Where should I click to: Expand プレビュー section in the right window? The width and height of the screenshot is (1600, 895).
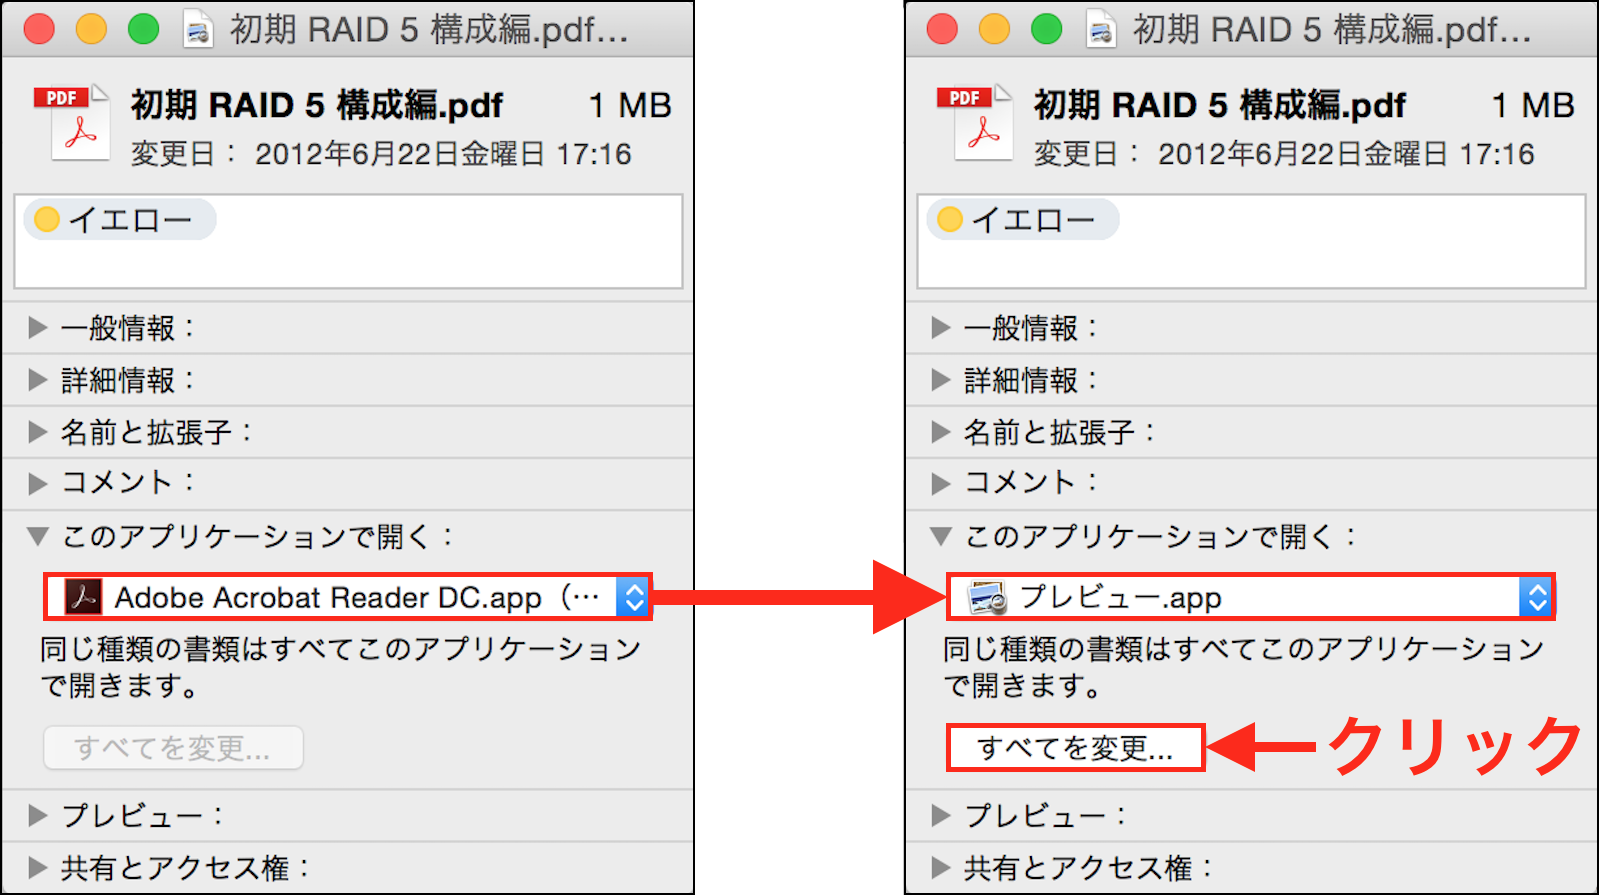pos(941,815)
